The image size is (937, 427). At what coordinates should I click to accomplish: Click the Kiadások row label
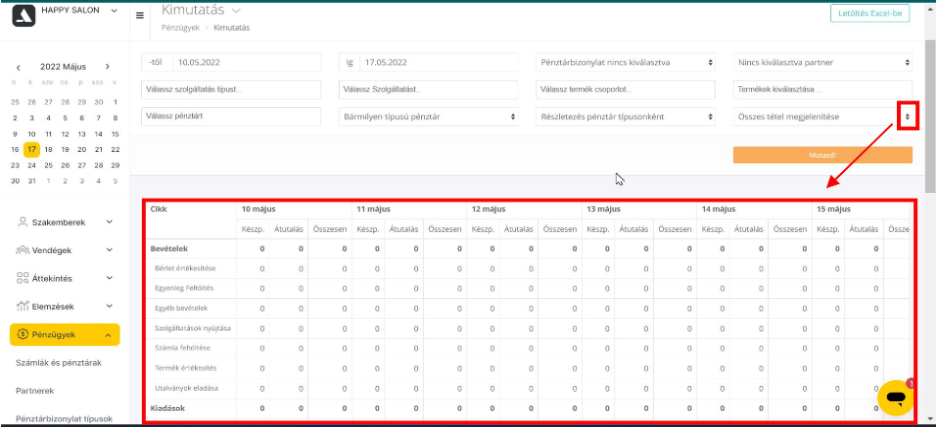167,408
